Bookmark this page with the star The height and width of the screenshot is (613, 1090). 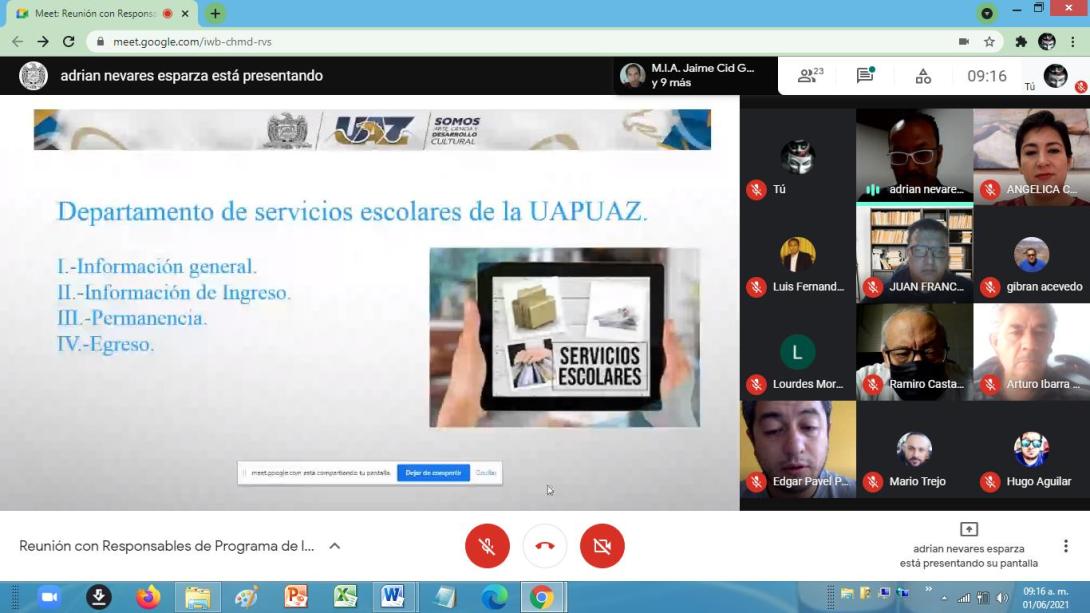tap(989, 42)
